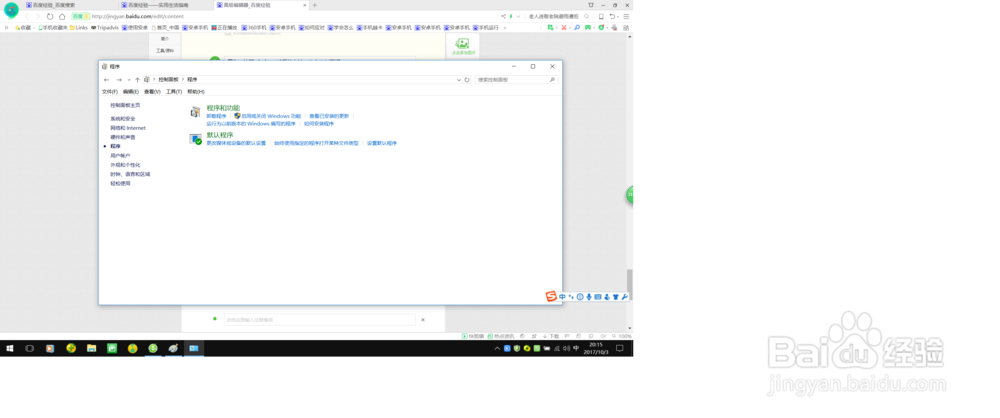Open recent locations dropdown beside navigation arrows
The image size is (1000, 418).
pos(129,80)
